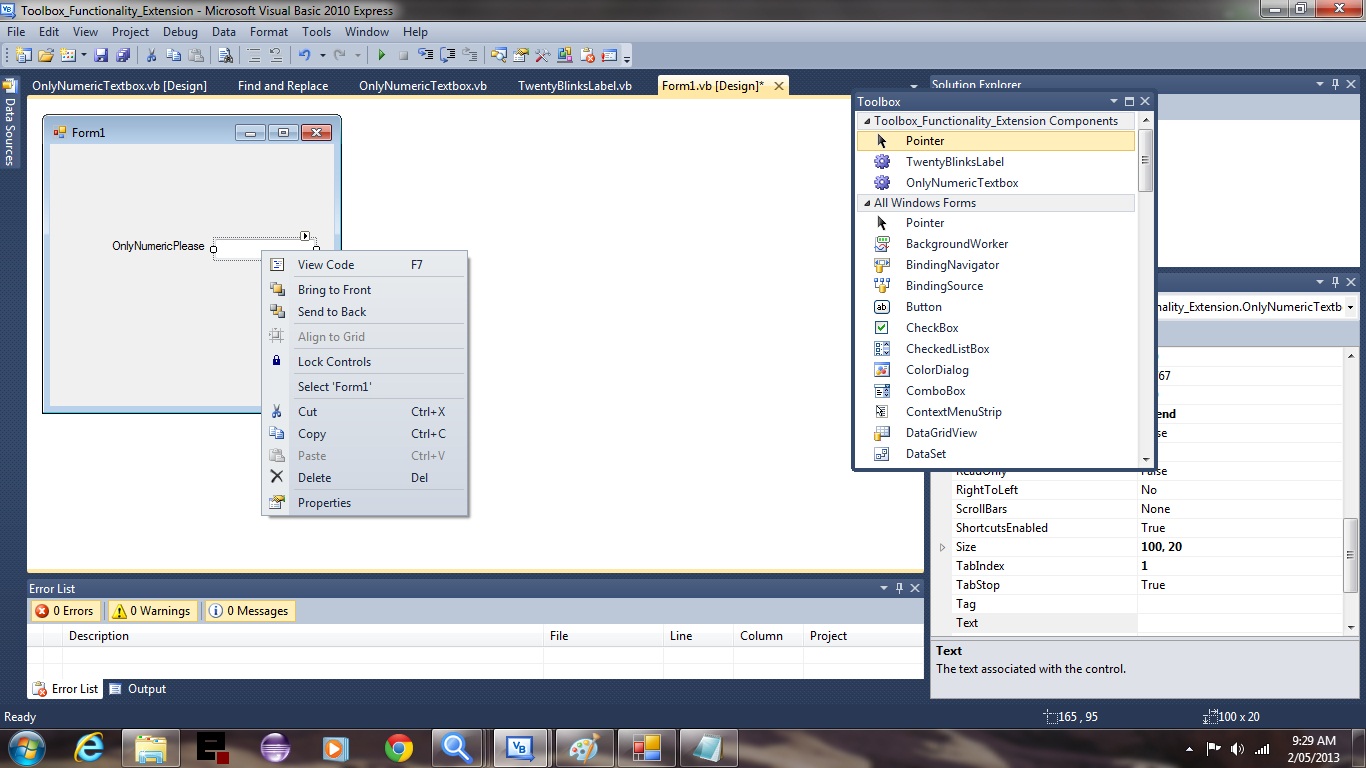
Task: Collapse the All Windows Forms section
Action: pos(866,202)
